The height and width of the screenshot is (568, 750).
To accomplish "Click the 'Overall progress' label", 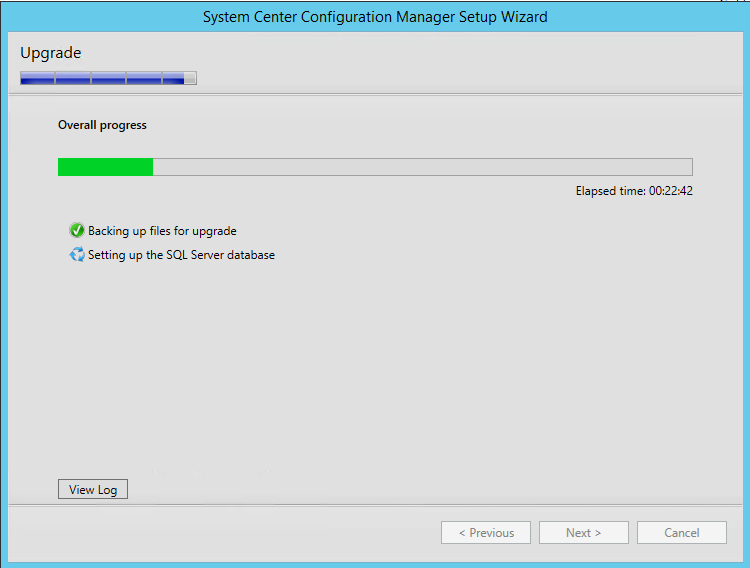I will point(102,125).
